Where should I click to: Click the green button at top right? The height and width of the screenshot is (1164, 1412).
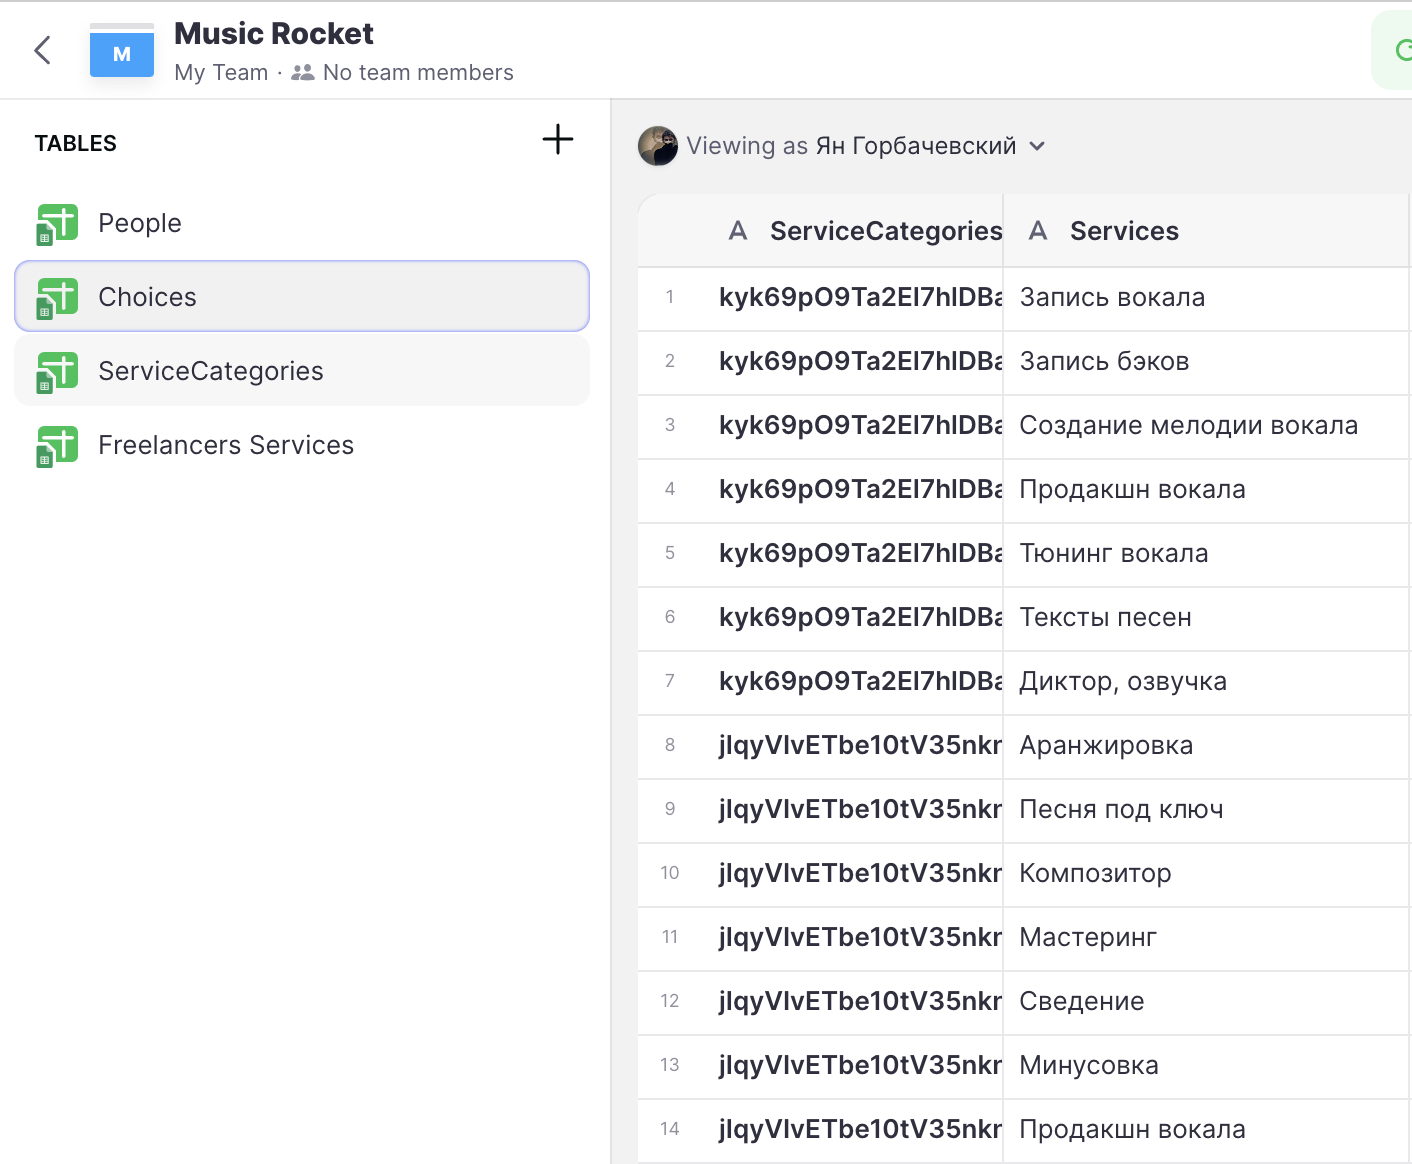(1392, 50)
